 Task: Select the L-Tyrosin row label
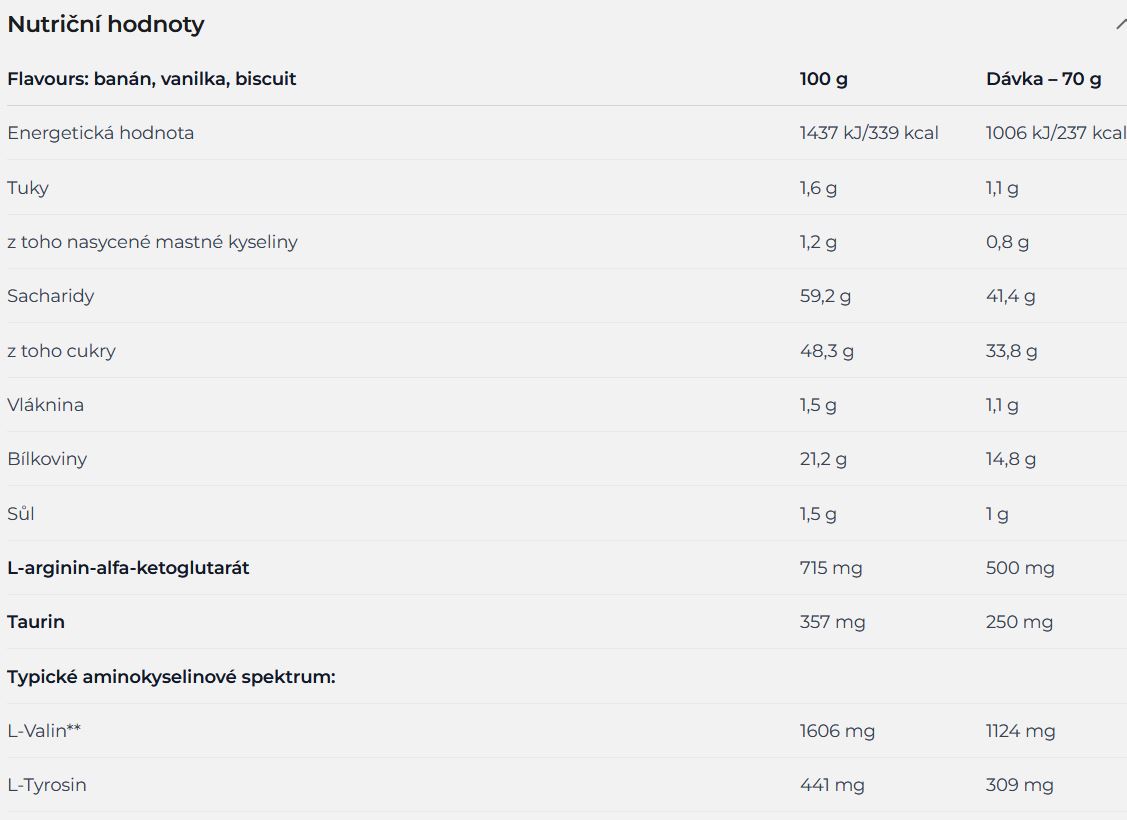point(47,785)
